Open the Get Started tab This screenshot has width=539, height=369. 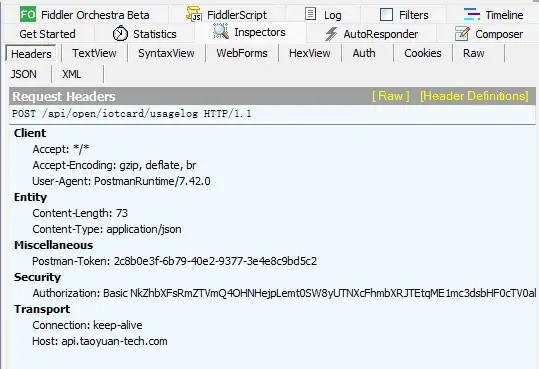pos(47,34)
